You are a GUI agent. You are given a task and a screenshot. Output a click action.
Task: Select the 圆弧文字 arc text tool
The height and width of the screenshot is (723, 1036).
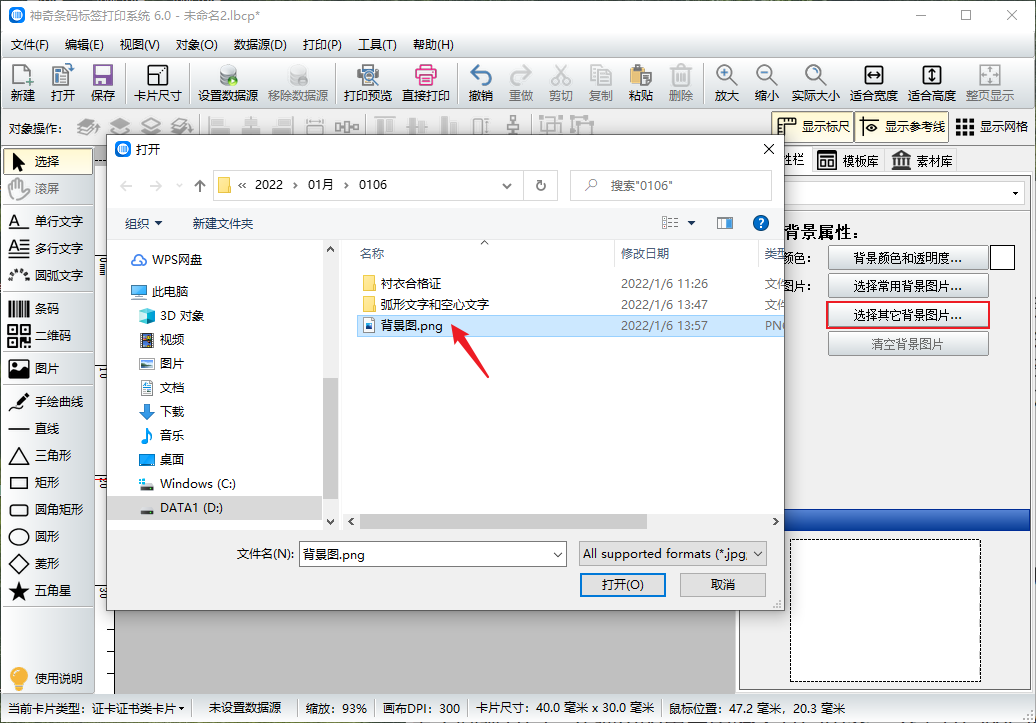tap(48, 275)
